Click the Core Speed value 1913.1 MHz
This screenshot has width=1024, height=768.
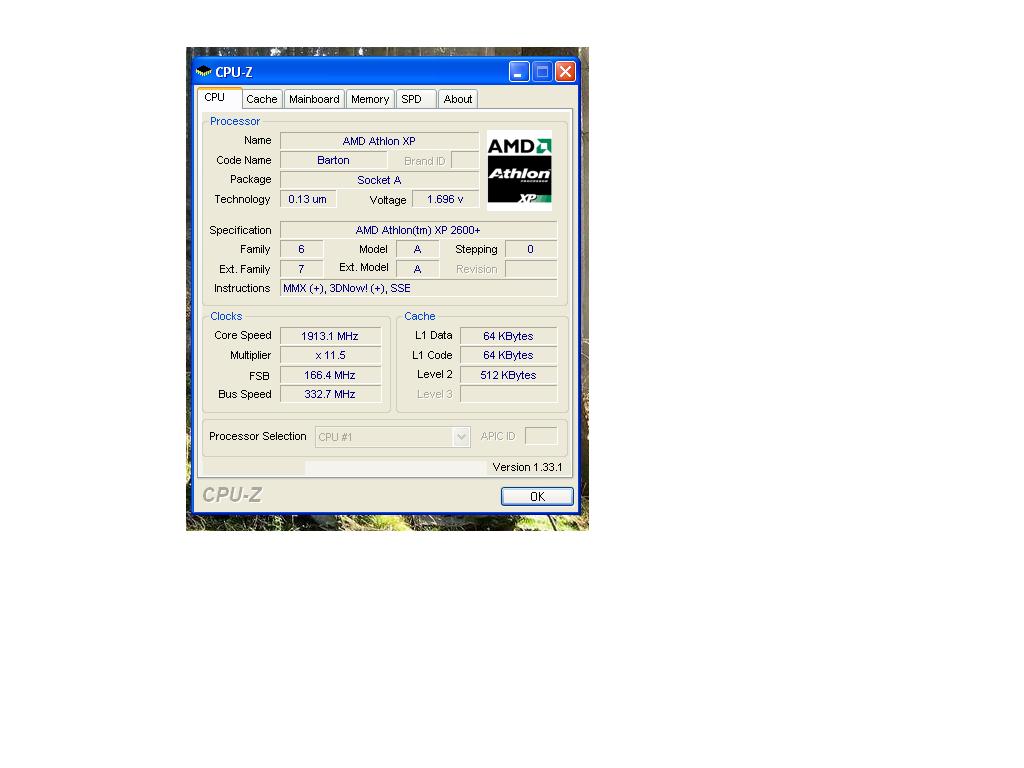(330, 336)
